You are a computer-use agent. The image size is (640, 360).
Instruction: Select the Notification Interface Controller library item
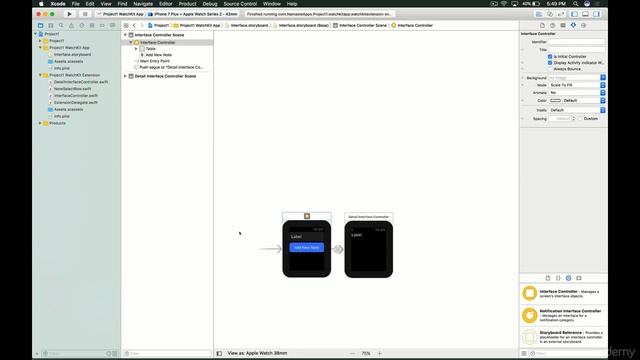point(563,315)
